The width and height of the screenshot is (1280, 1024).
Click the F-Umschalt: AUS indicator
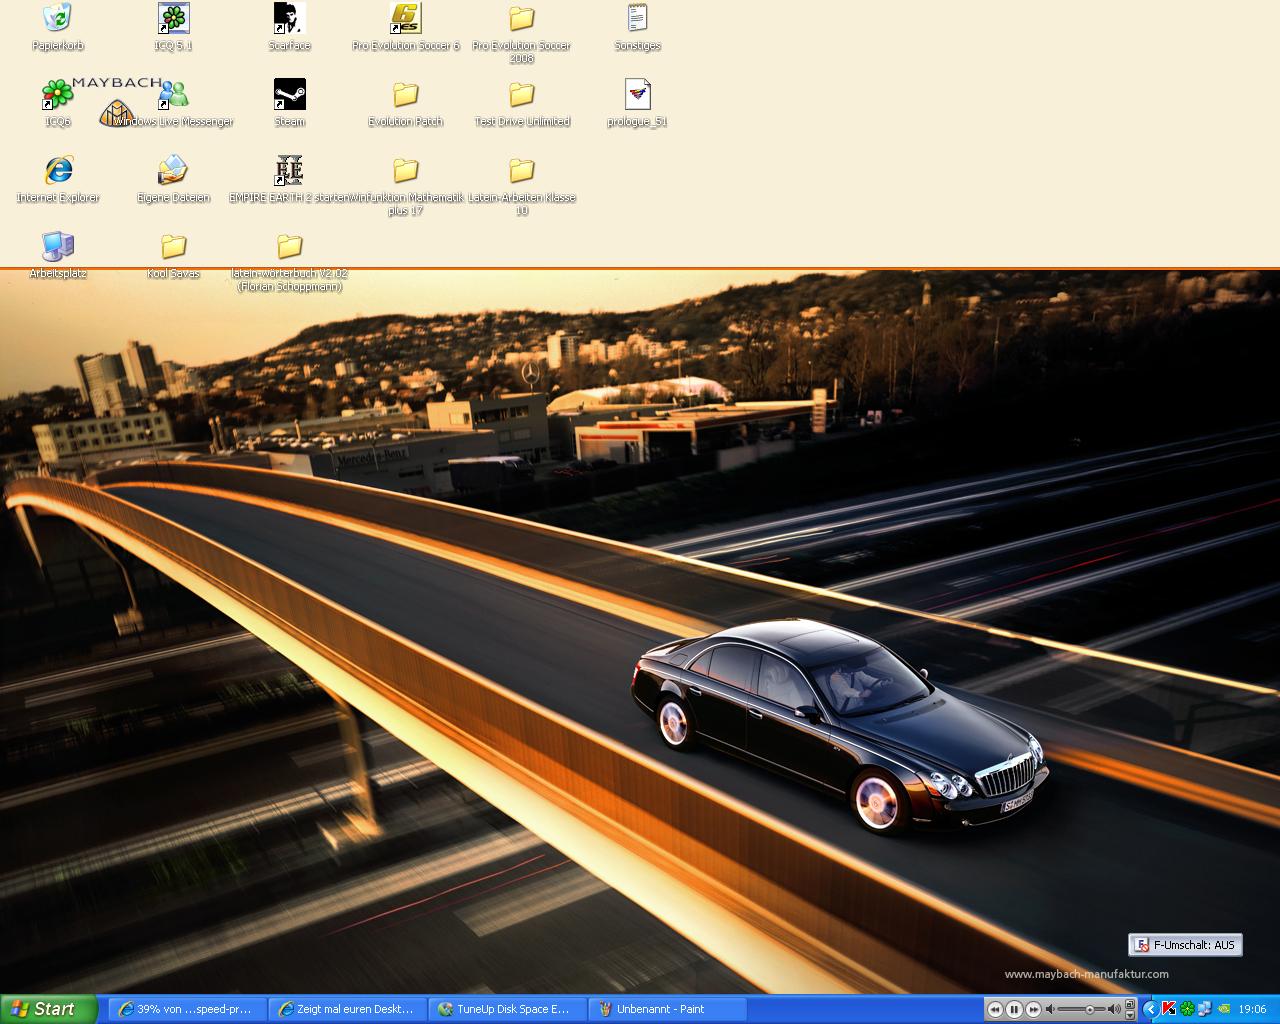1186,945
